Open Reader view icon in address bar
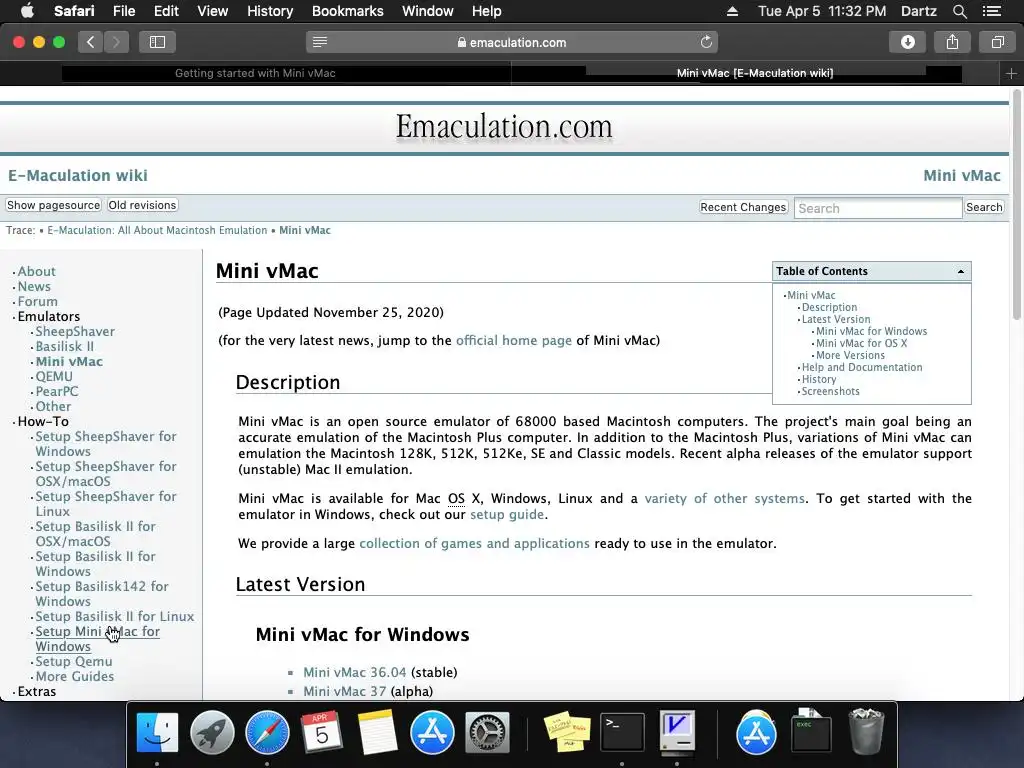 point(319,42)
